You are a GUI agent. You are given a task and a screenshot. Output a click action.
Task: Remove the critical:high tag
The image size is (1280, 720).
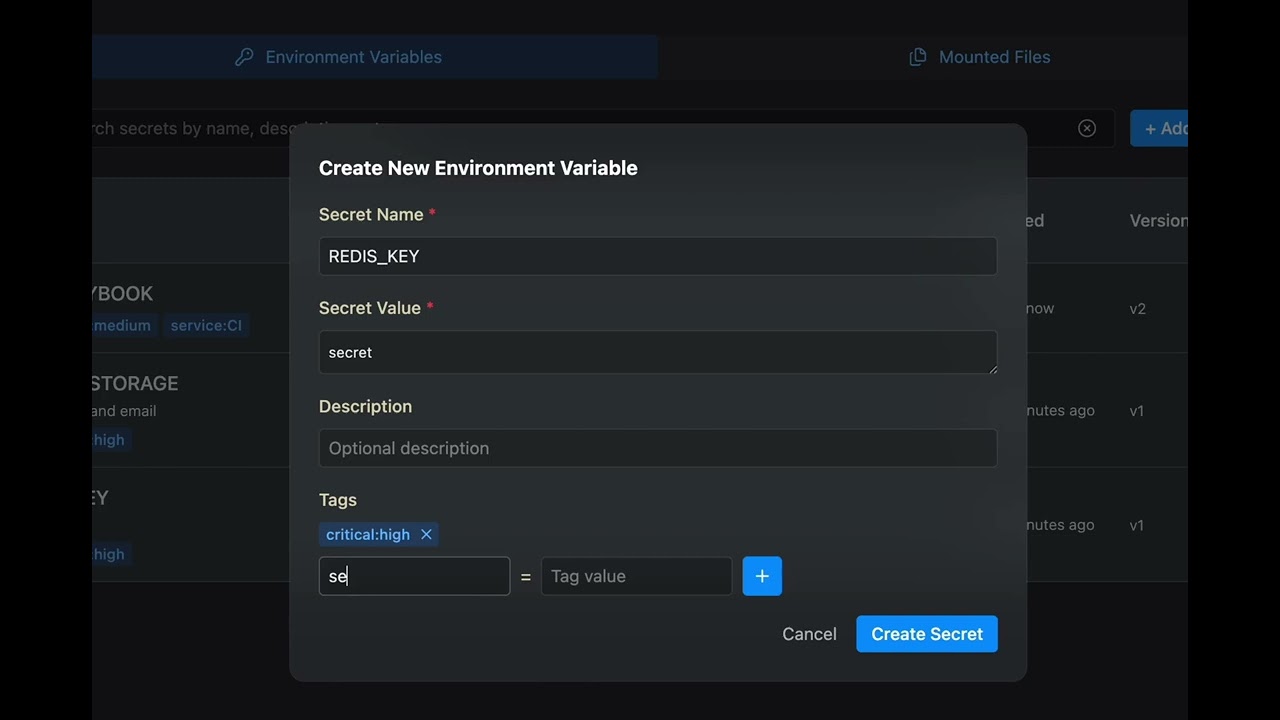coord(426,534)
